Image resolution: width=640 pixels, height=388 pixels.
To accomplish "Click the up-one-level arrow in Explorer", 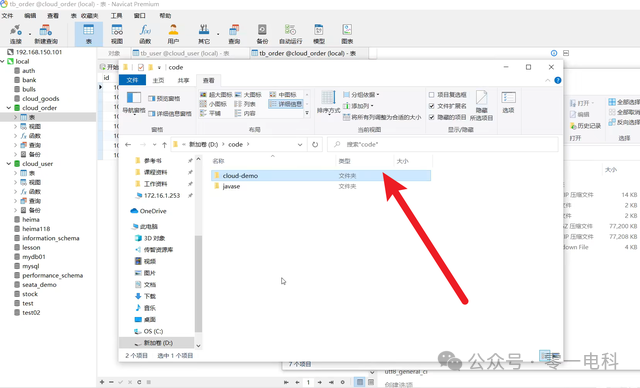I will pyautogui.click(x=164, y=145).
